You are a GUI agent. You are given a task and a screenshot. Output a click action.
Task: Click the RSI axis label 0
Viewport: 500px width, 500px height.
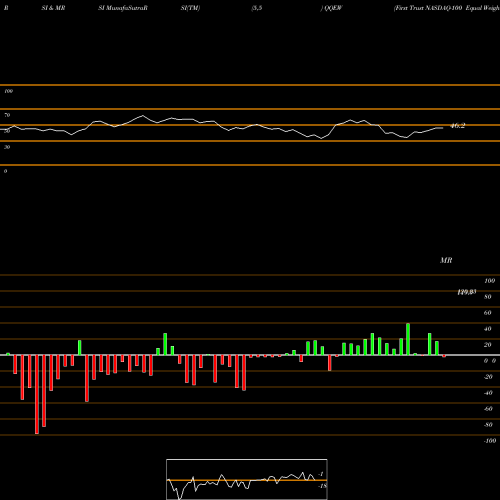pyautogui.click(x=5, y=171)
